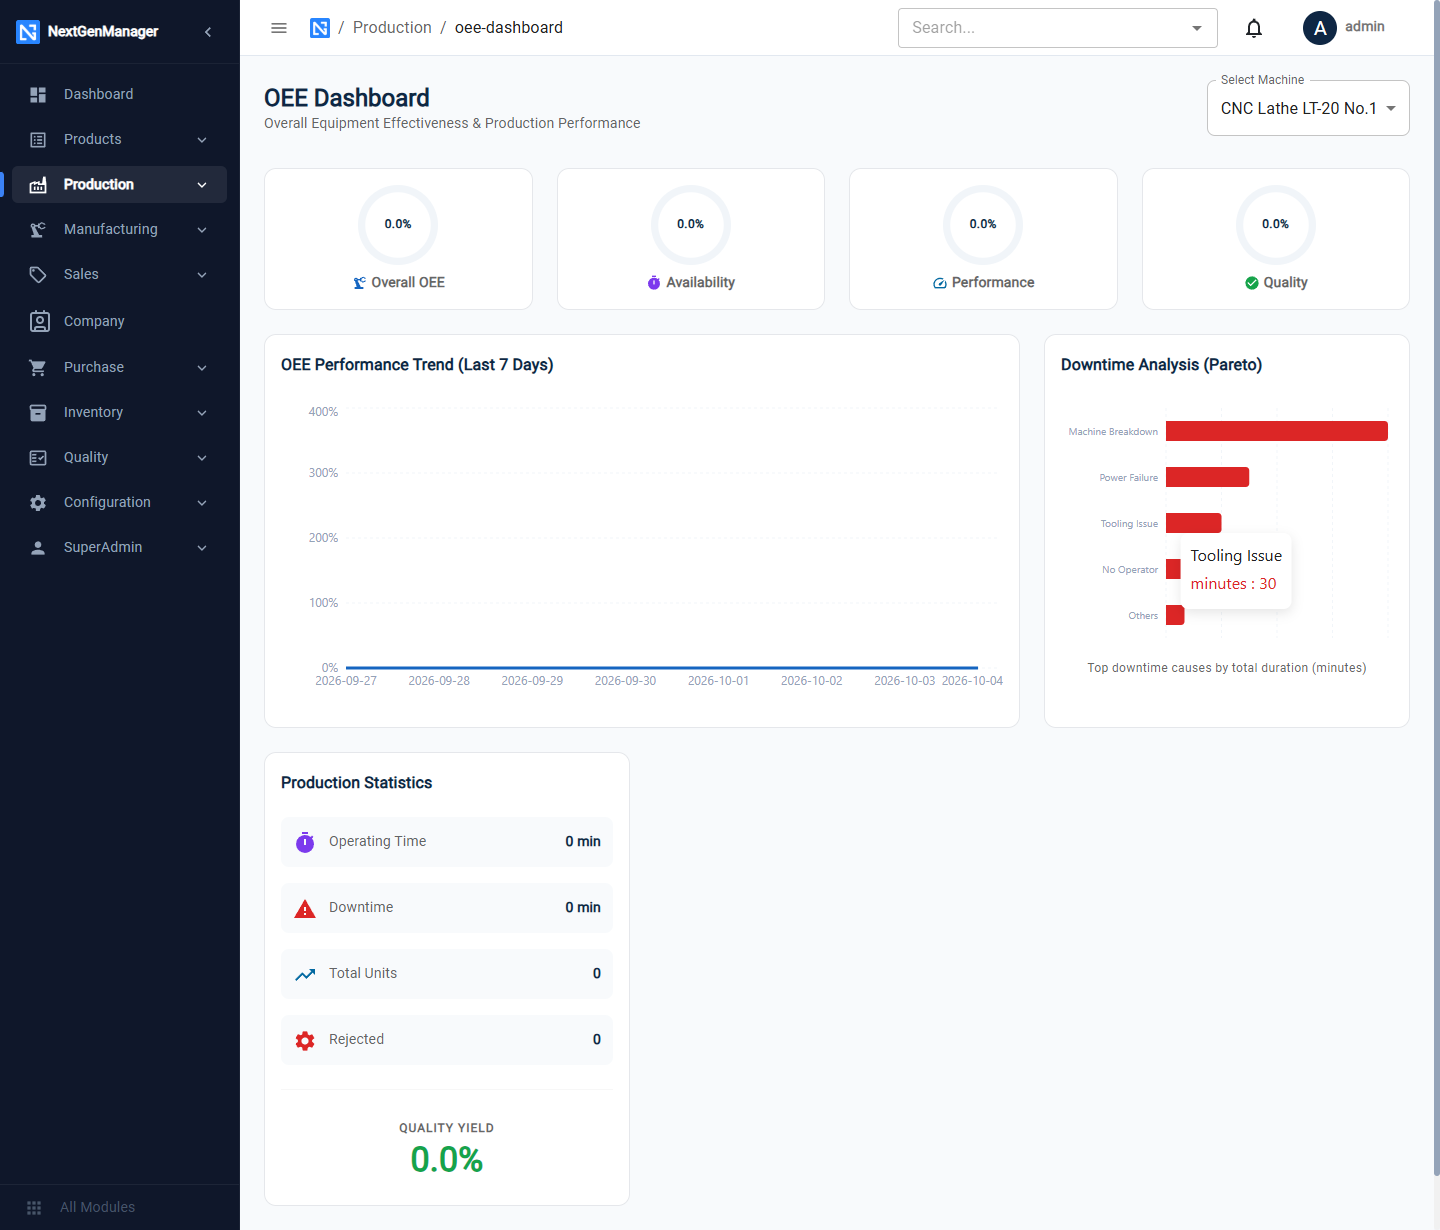1440x1230 pixels.
Task: Click the SuperAdmin person icon
Action: point(38,548)
